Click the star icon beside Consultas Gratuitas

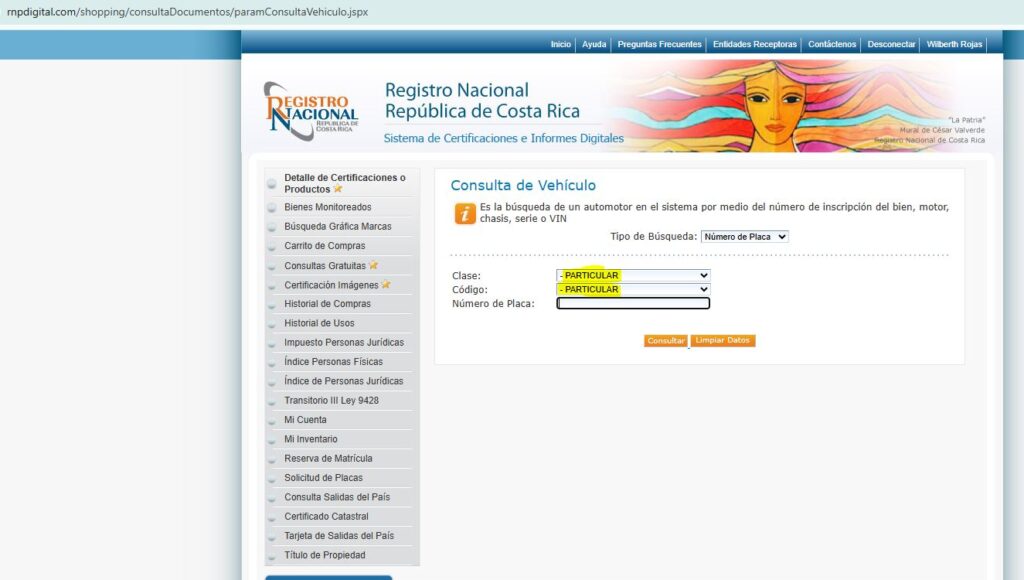(374, 266)
